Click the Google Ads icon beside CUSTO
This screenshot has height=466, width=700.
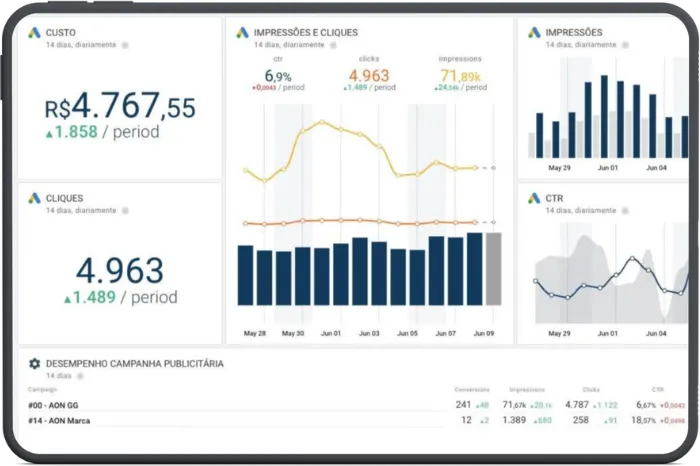click(x=34, y=33)
